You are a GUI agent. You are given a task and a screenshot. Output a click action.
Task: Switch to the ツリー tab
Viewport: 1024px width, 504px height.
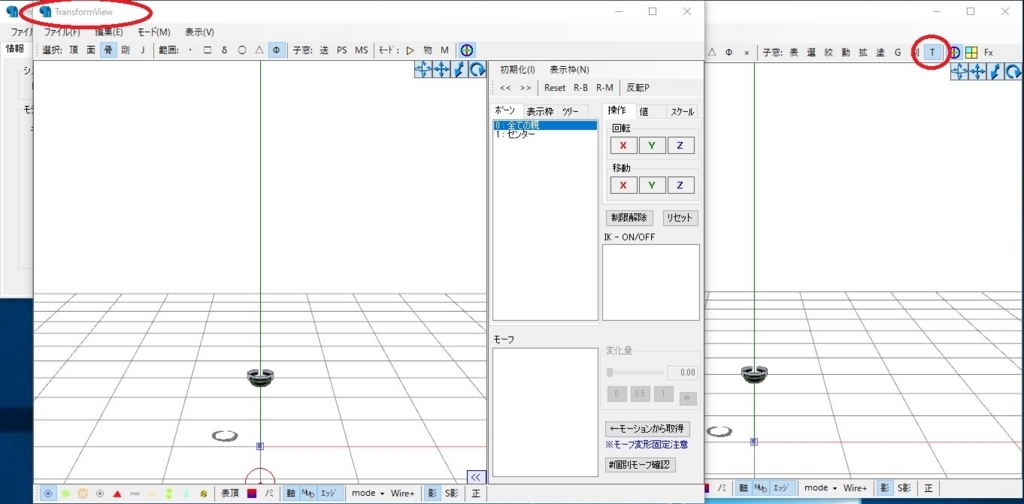572,111
